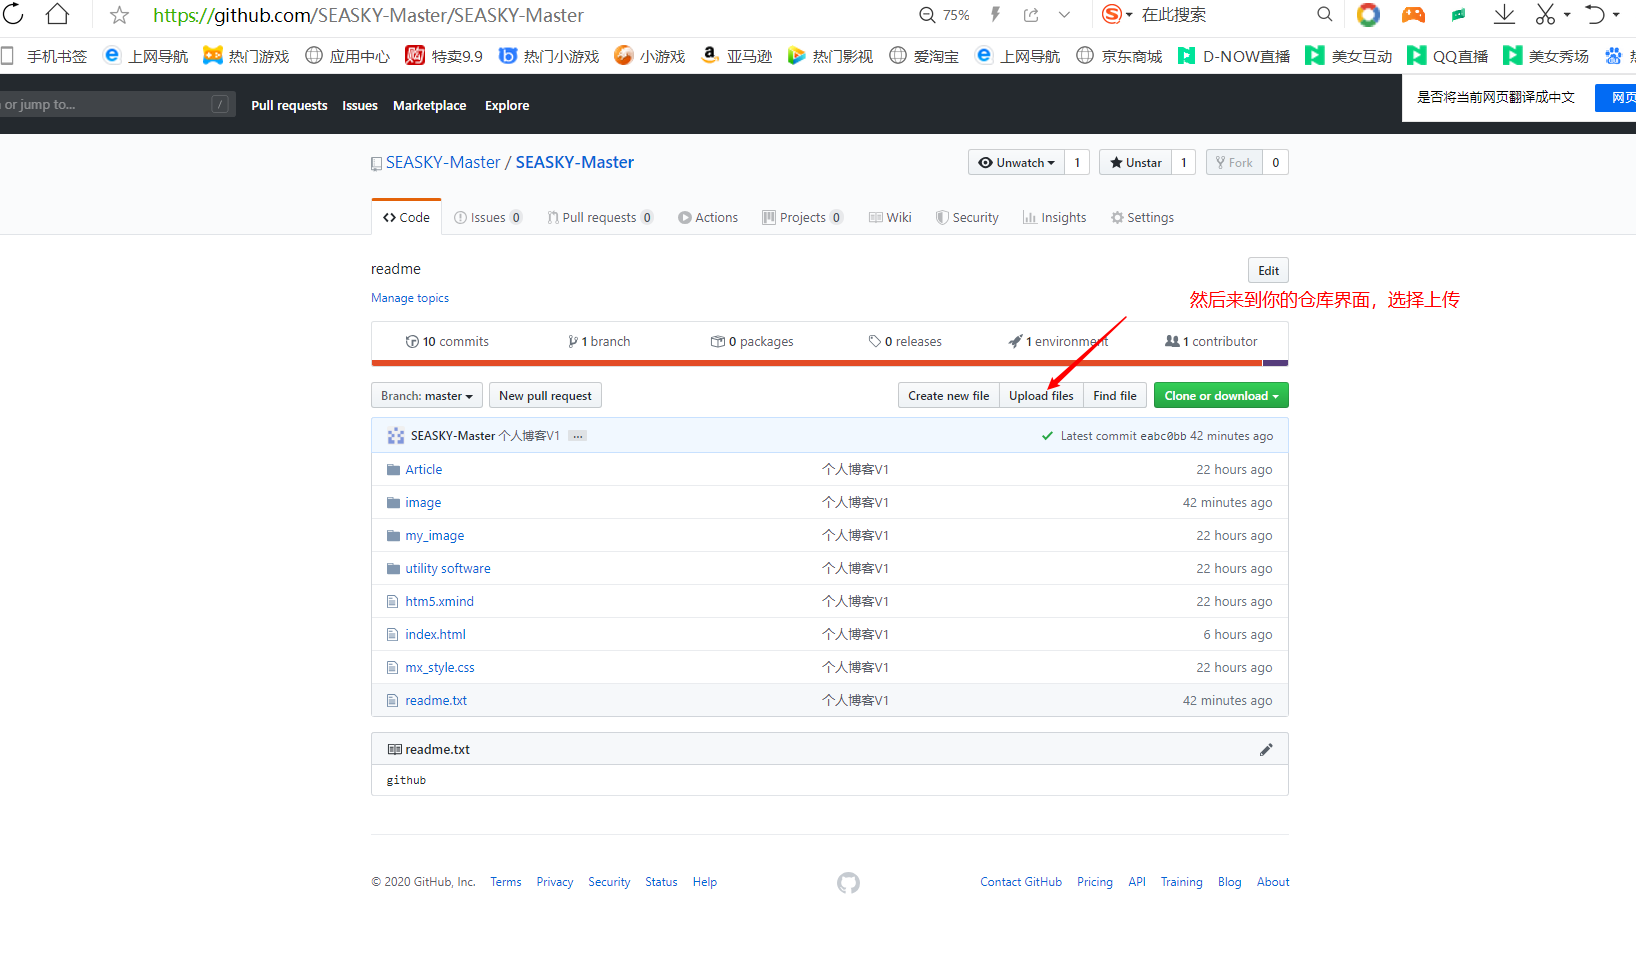1636x974 pixels.
Task: Expand commit message ellipsis button
Action: click(x=578, y=436)
